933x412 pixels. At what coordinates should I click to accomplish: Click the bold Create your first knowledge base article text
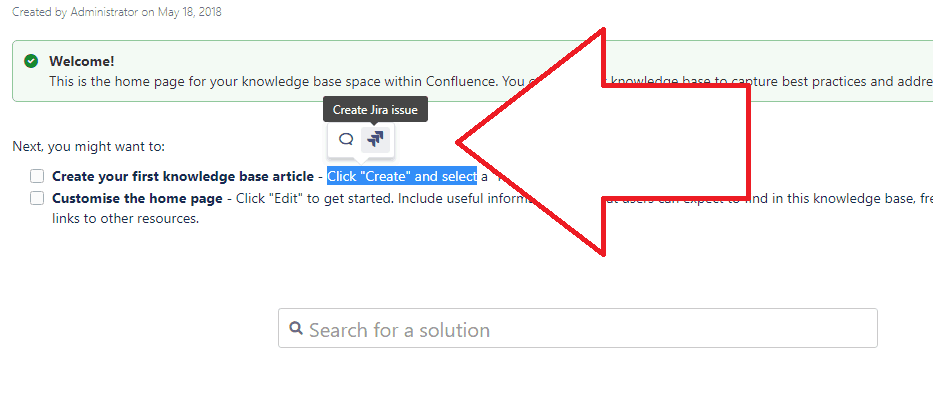tap(183, 176)
